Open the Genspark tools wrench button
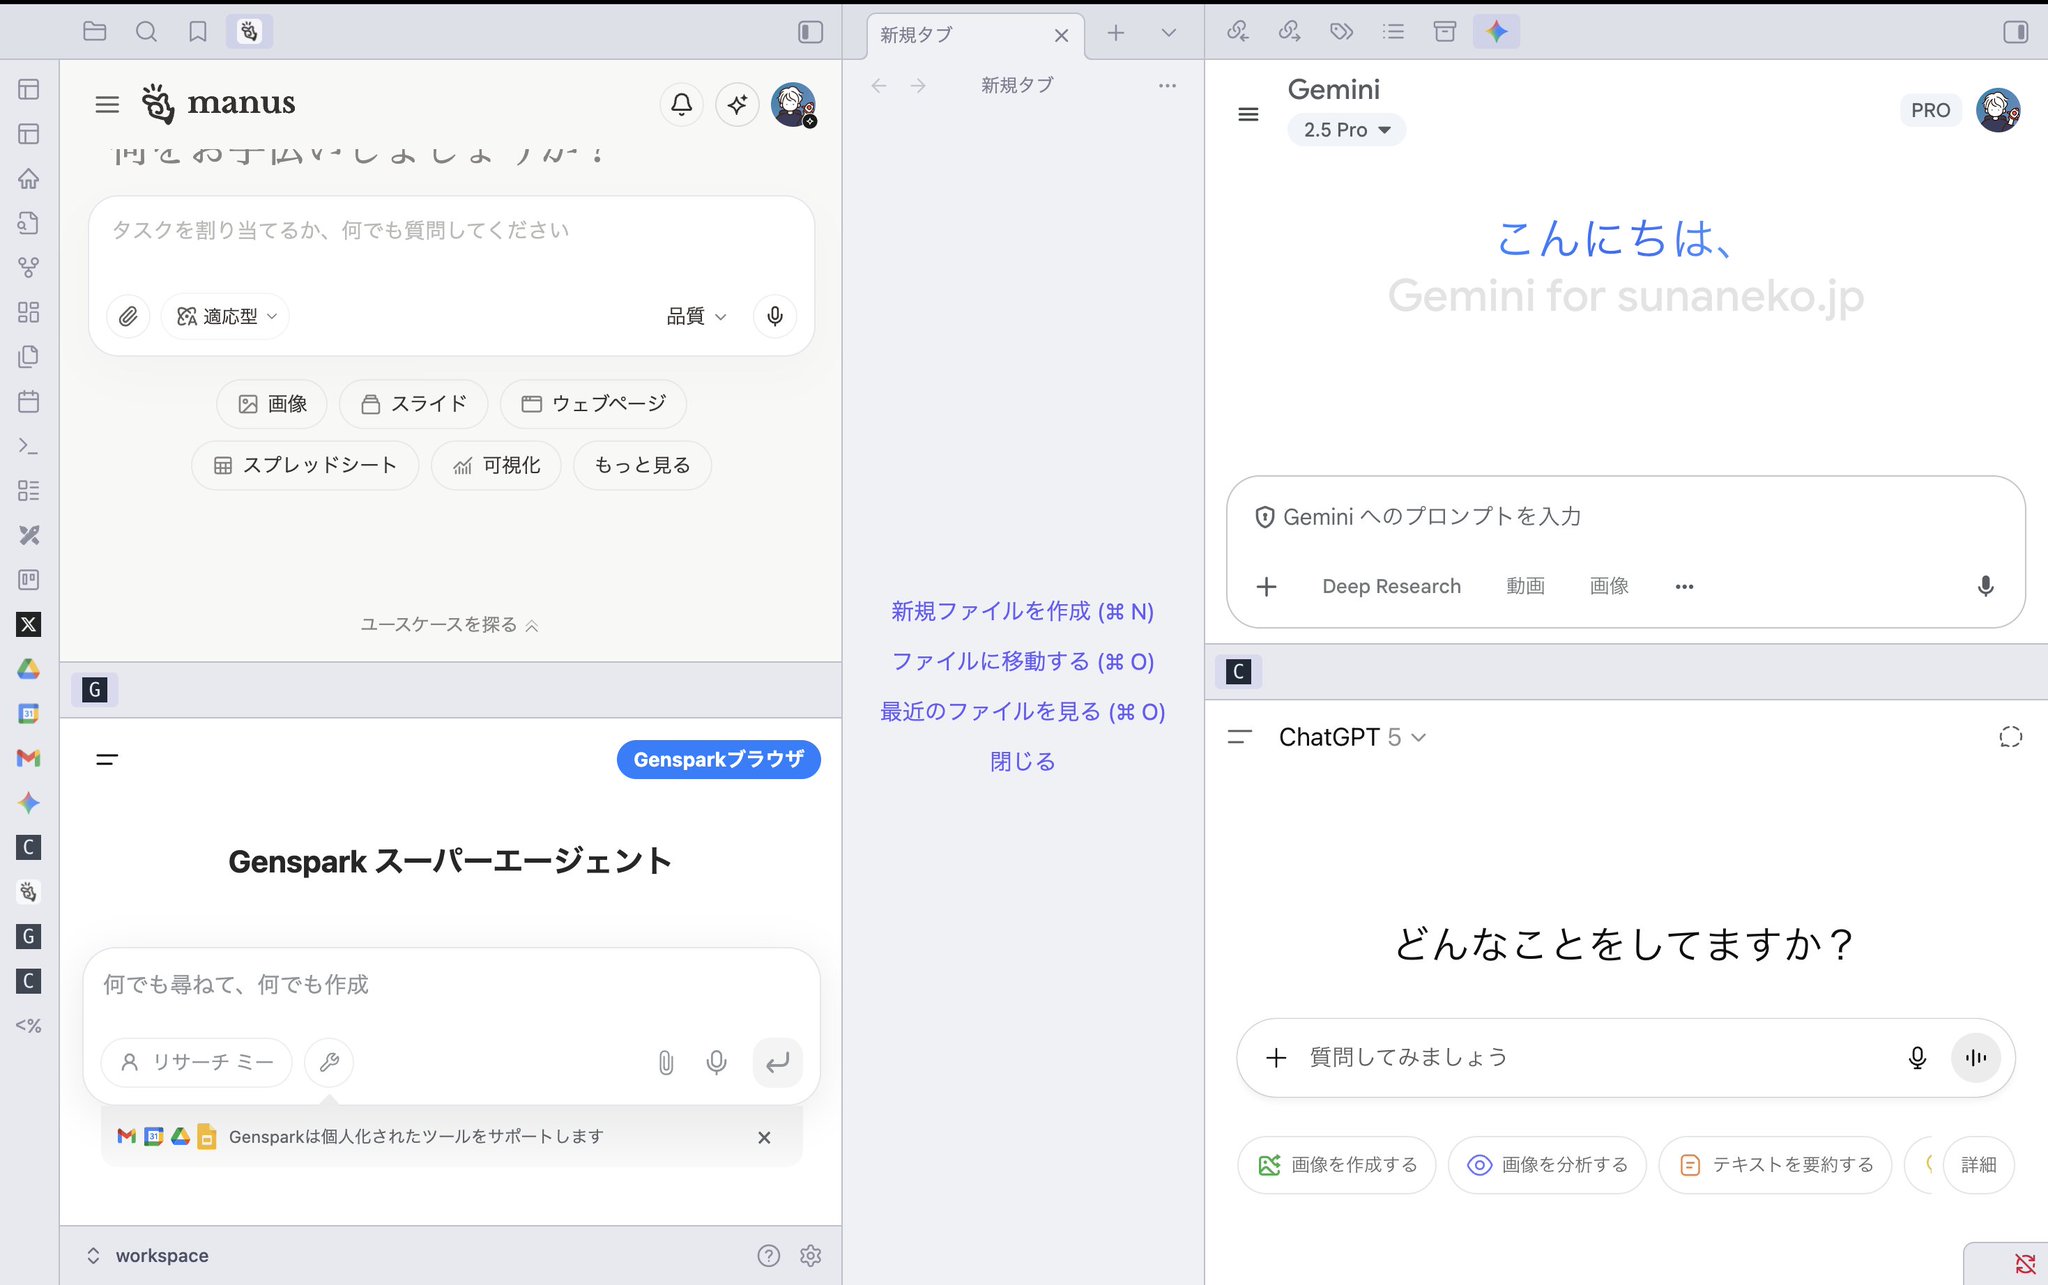 click(329, 1062)
